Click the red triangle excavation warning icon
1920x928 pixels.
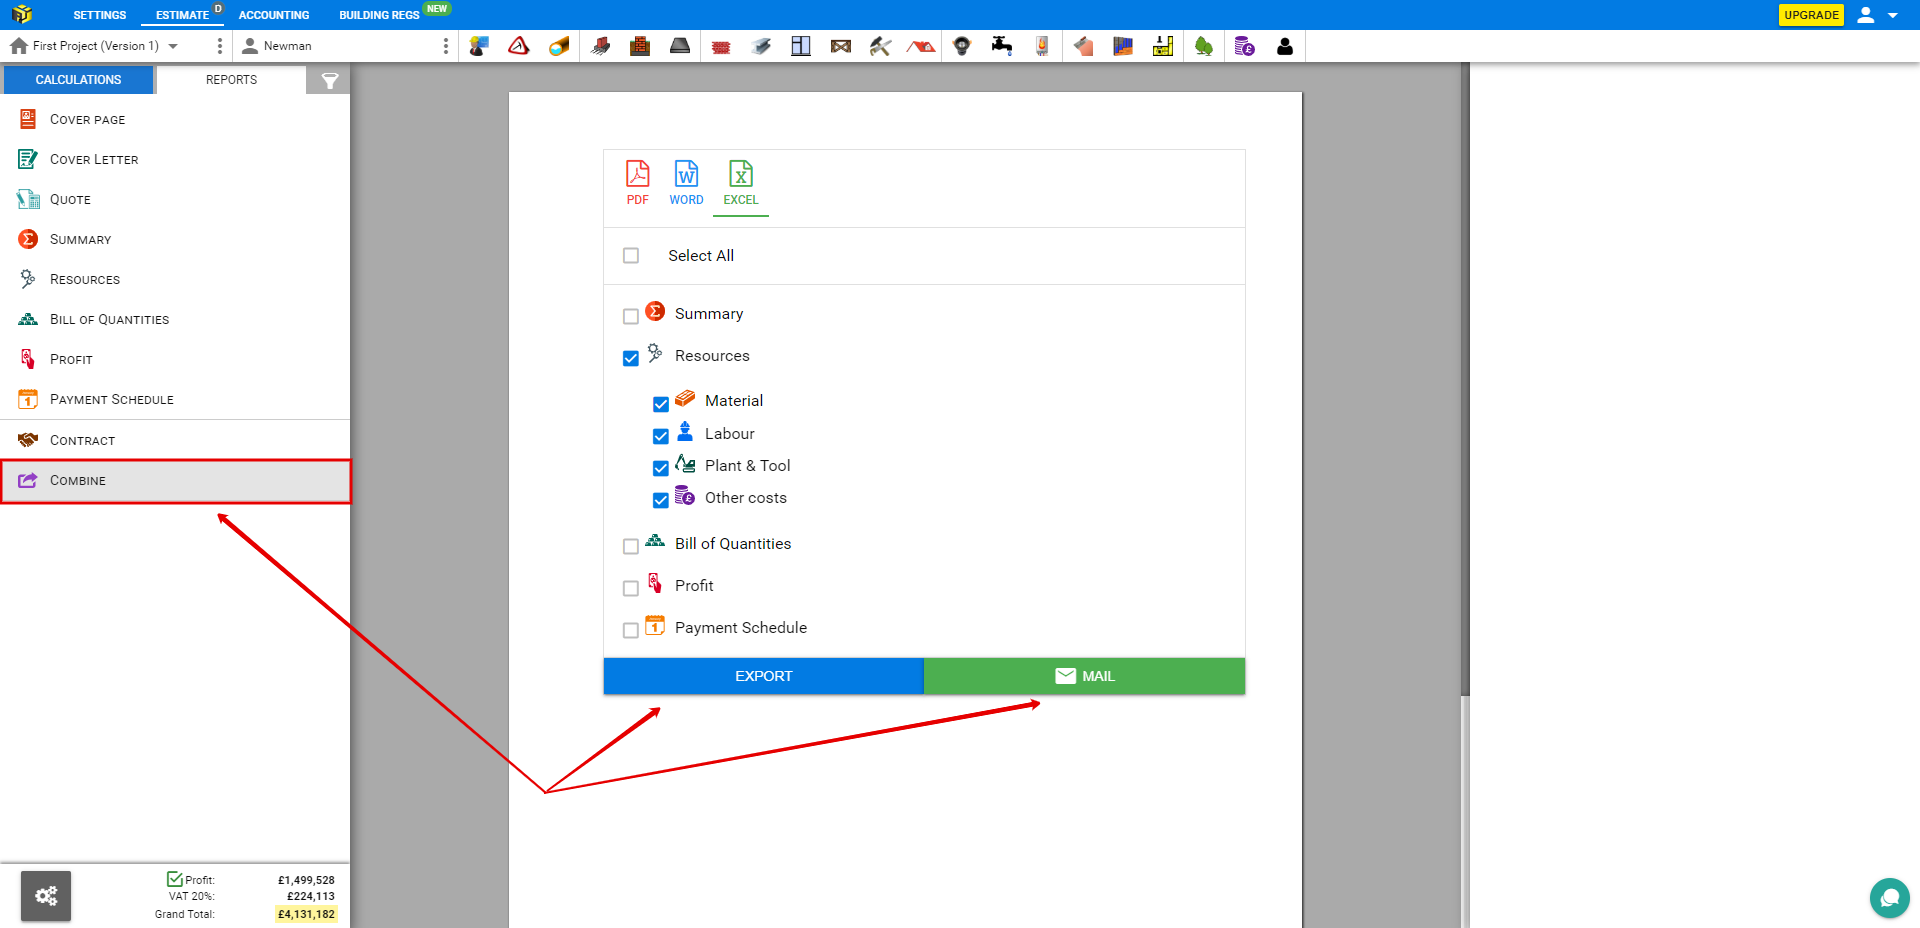pyautogui.click(x=519, y=46)
